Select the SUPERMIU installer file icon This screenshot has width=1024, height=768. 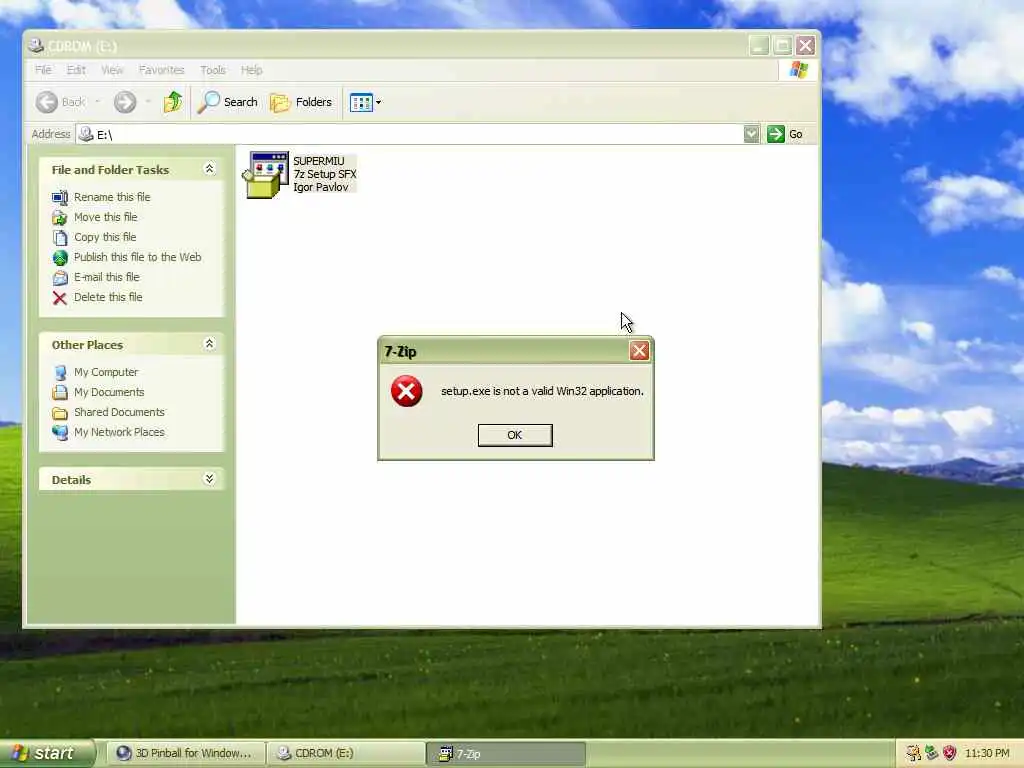coord(265,174)
